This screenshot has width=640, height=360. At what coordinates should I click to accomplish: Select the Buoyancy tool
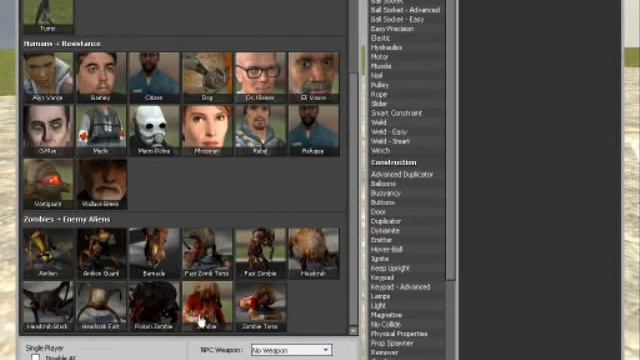386,193
